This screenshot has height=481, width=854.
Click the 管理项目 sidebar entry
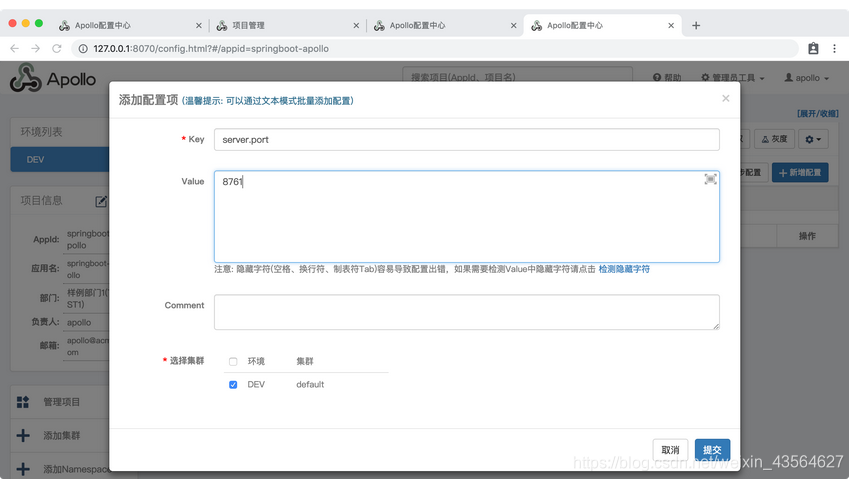click(x=62, y=402)
